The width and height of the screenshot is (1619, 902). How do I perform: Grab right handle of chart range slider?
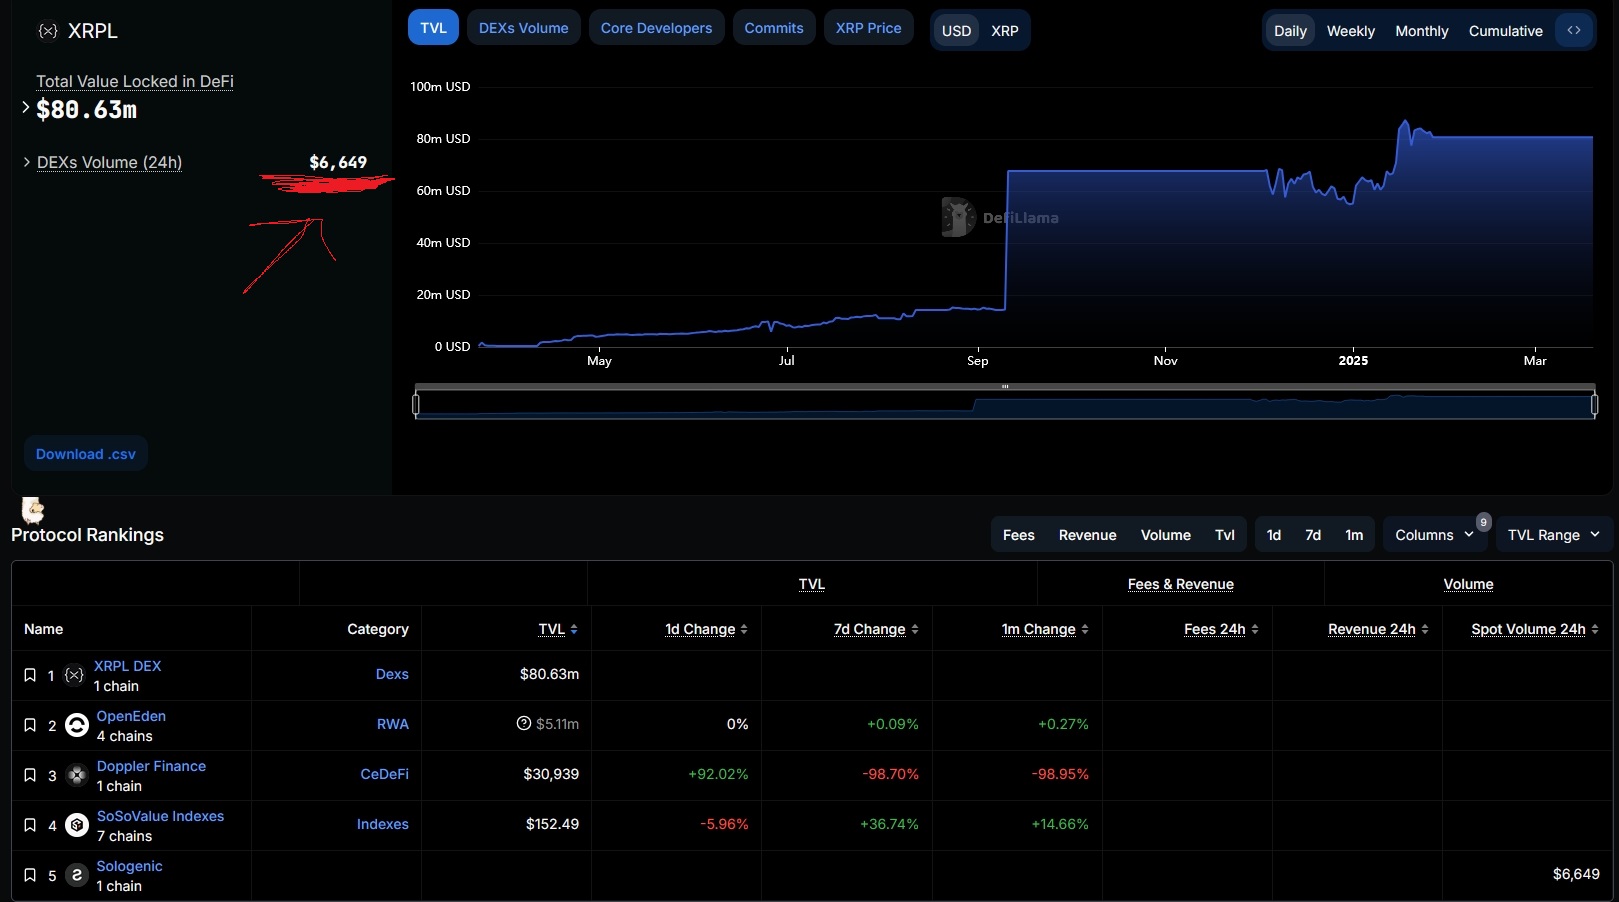pos(1595,404)
